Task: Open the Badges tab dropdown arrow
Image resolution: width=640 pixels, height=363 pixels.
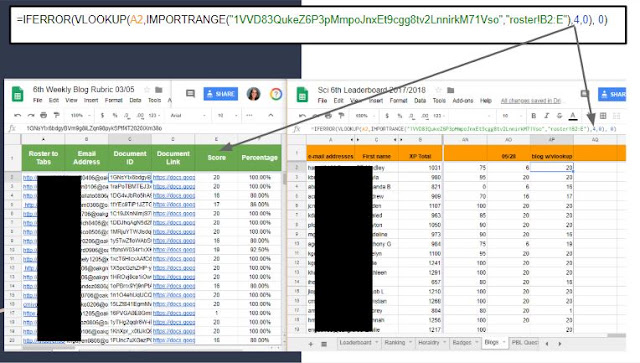Action: [x=476, y=343]
